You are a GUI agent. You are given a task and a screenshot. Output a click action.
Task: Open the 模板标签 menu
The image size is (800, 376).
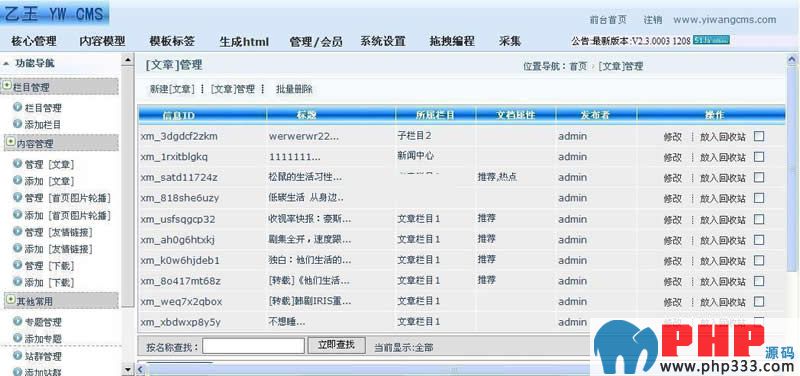pyautogui.click(x=172, y=41)
